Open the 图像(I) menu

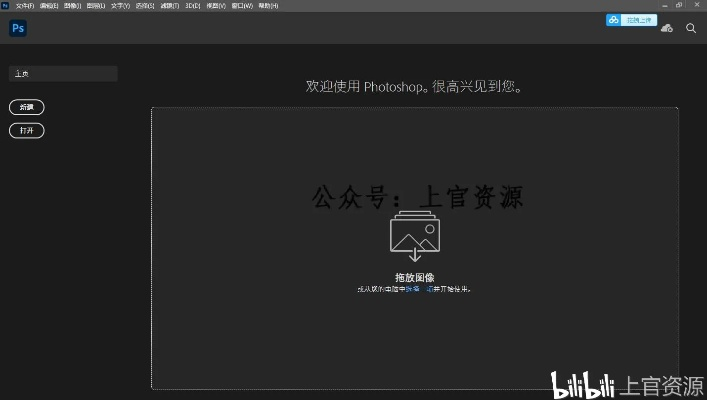[x=72, y=6]
